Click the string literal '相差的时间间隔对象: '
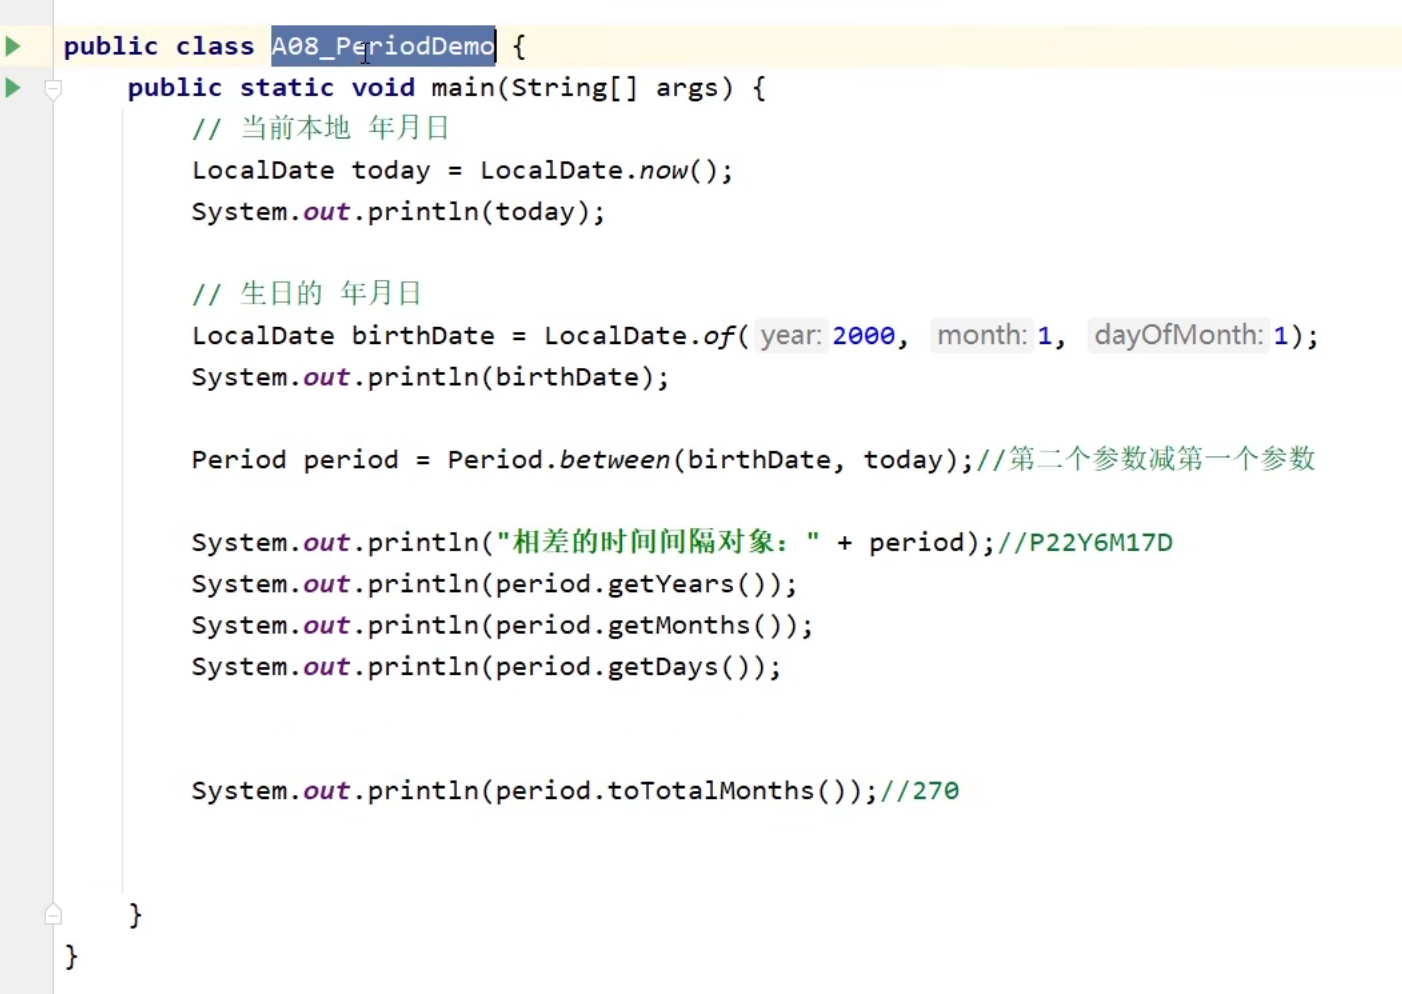Viewport: 1402px width, 994px height. pos(658,542)
